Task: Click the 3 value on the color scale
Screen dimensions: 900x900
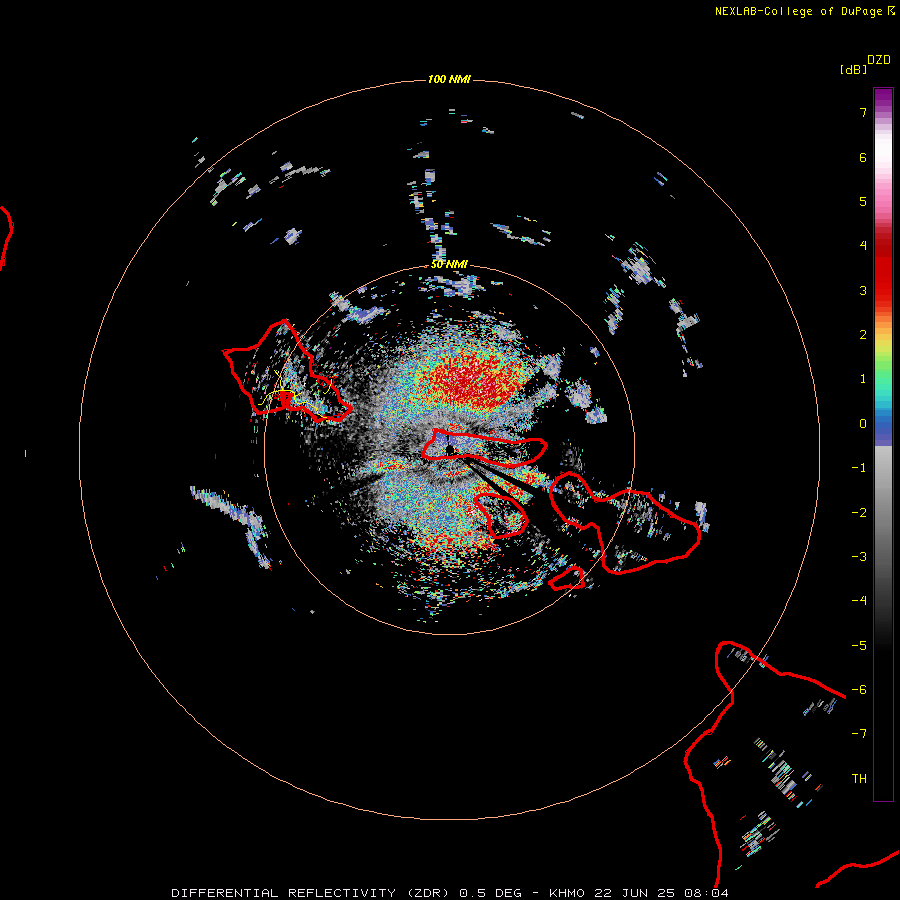Action: coord(863,290)
